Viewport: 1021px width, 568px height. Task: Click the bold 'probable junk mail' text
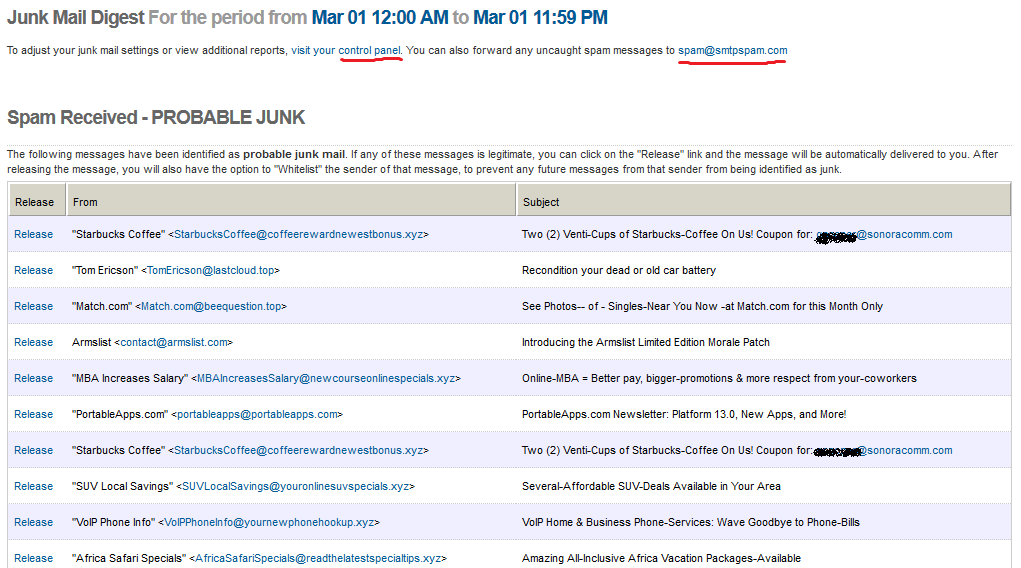pyautogui.click(x=294, y=154)
